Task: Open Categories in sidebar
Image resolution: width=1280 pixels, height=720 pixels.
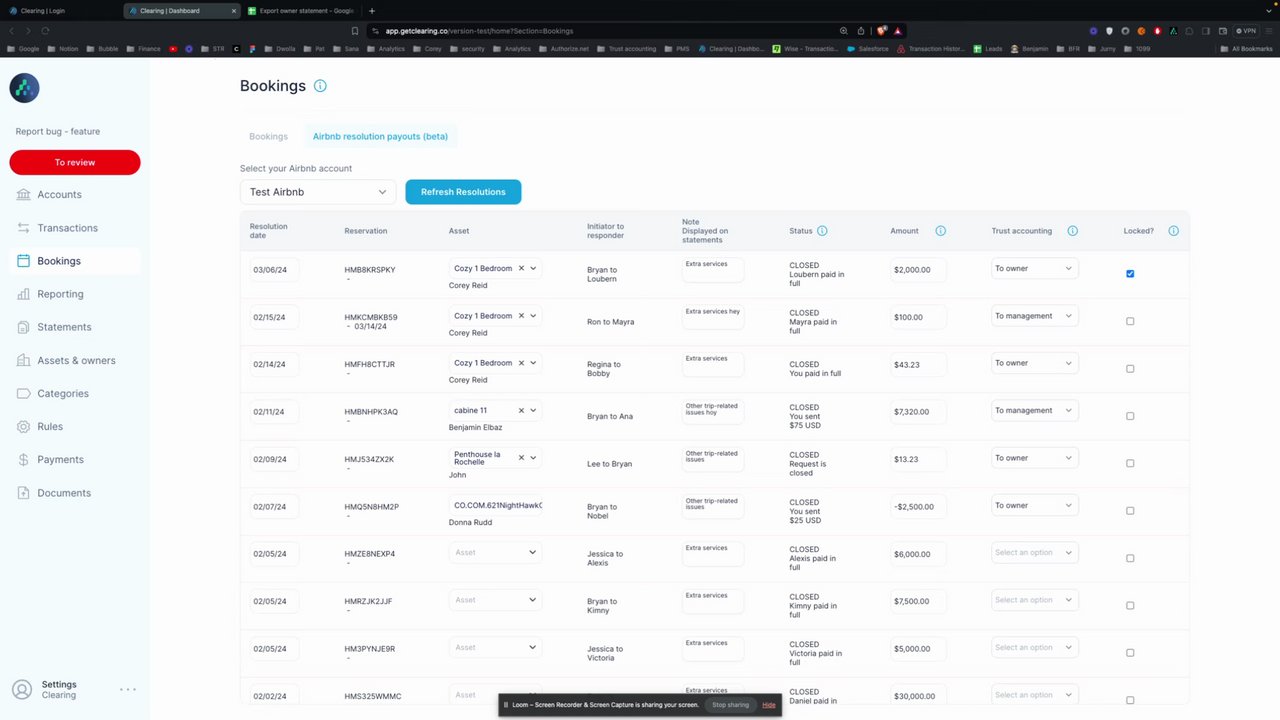Action: [x=62, y=393]
